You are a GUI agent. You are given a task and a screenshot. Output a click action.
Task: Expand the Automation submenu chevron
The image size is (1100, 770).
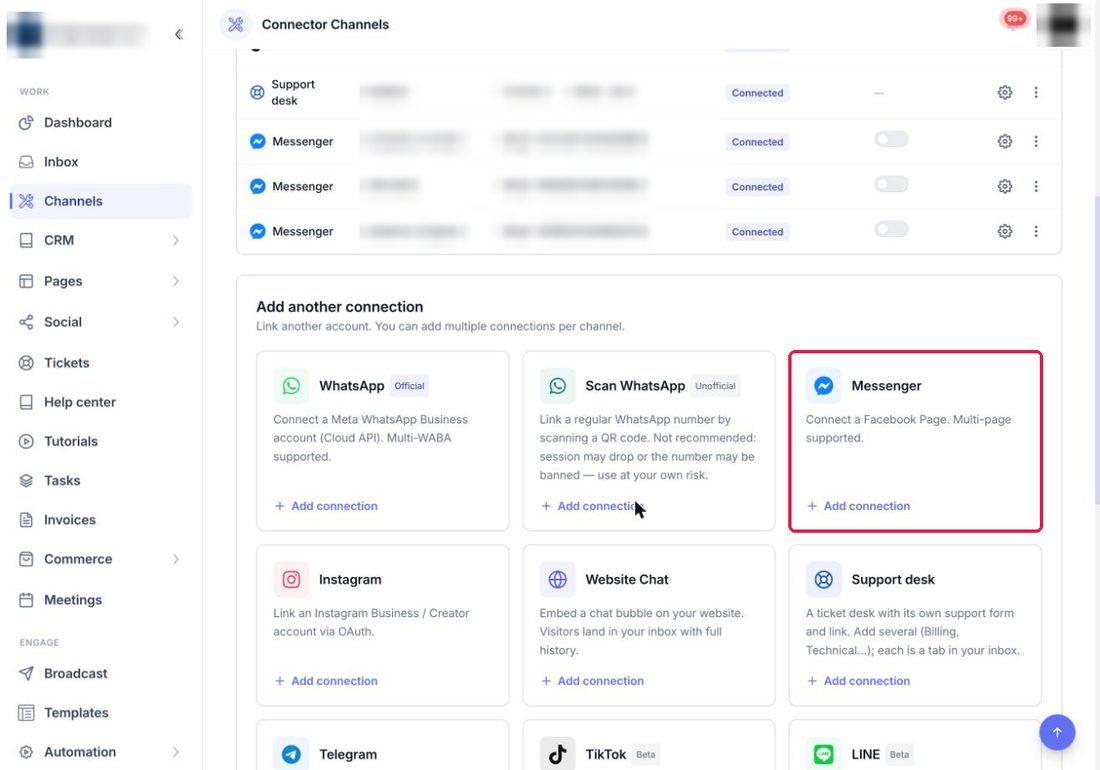tap(175, 752)
